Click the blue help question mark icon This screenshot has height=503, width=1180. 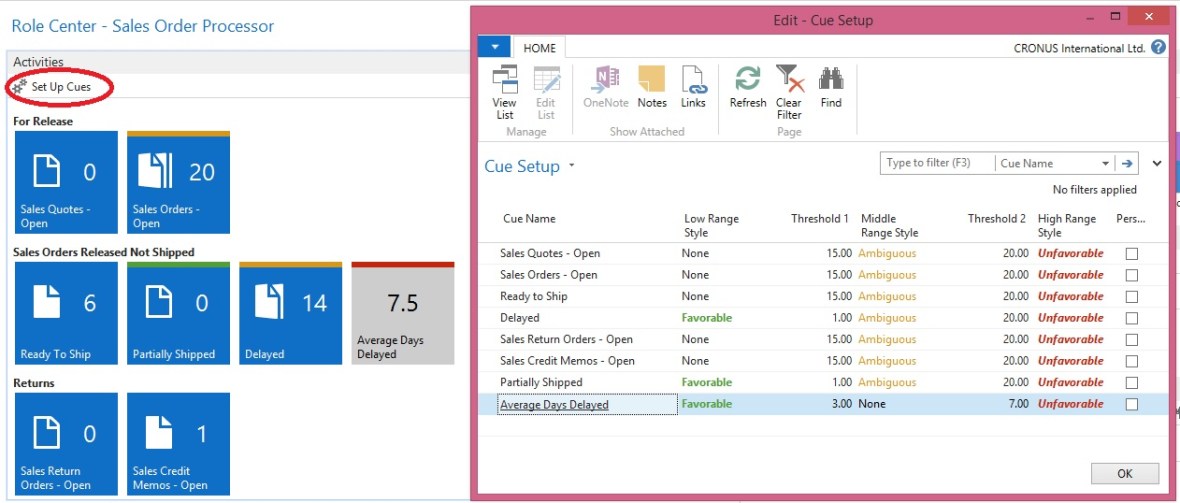click(1158, 47)
